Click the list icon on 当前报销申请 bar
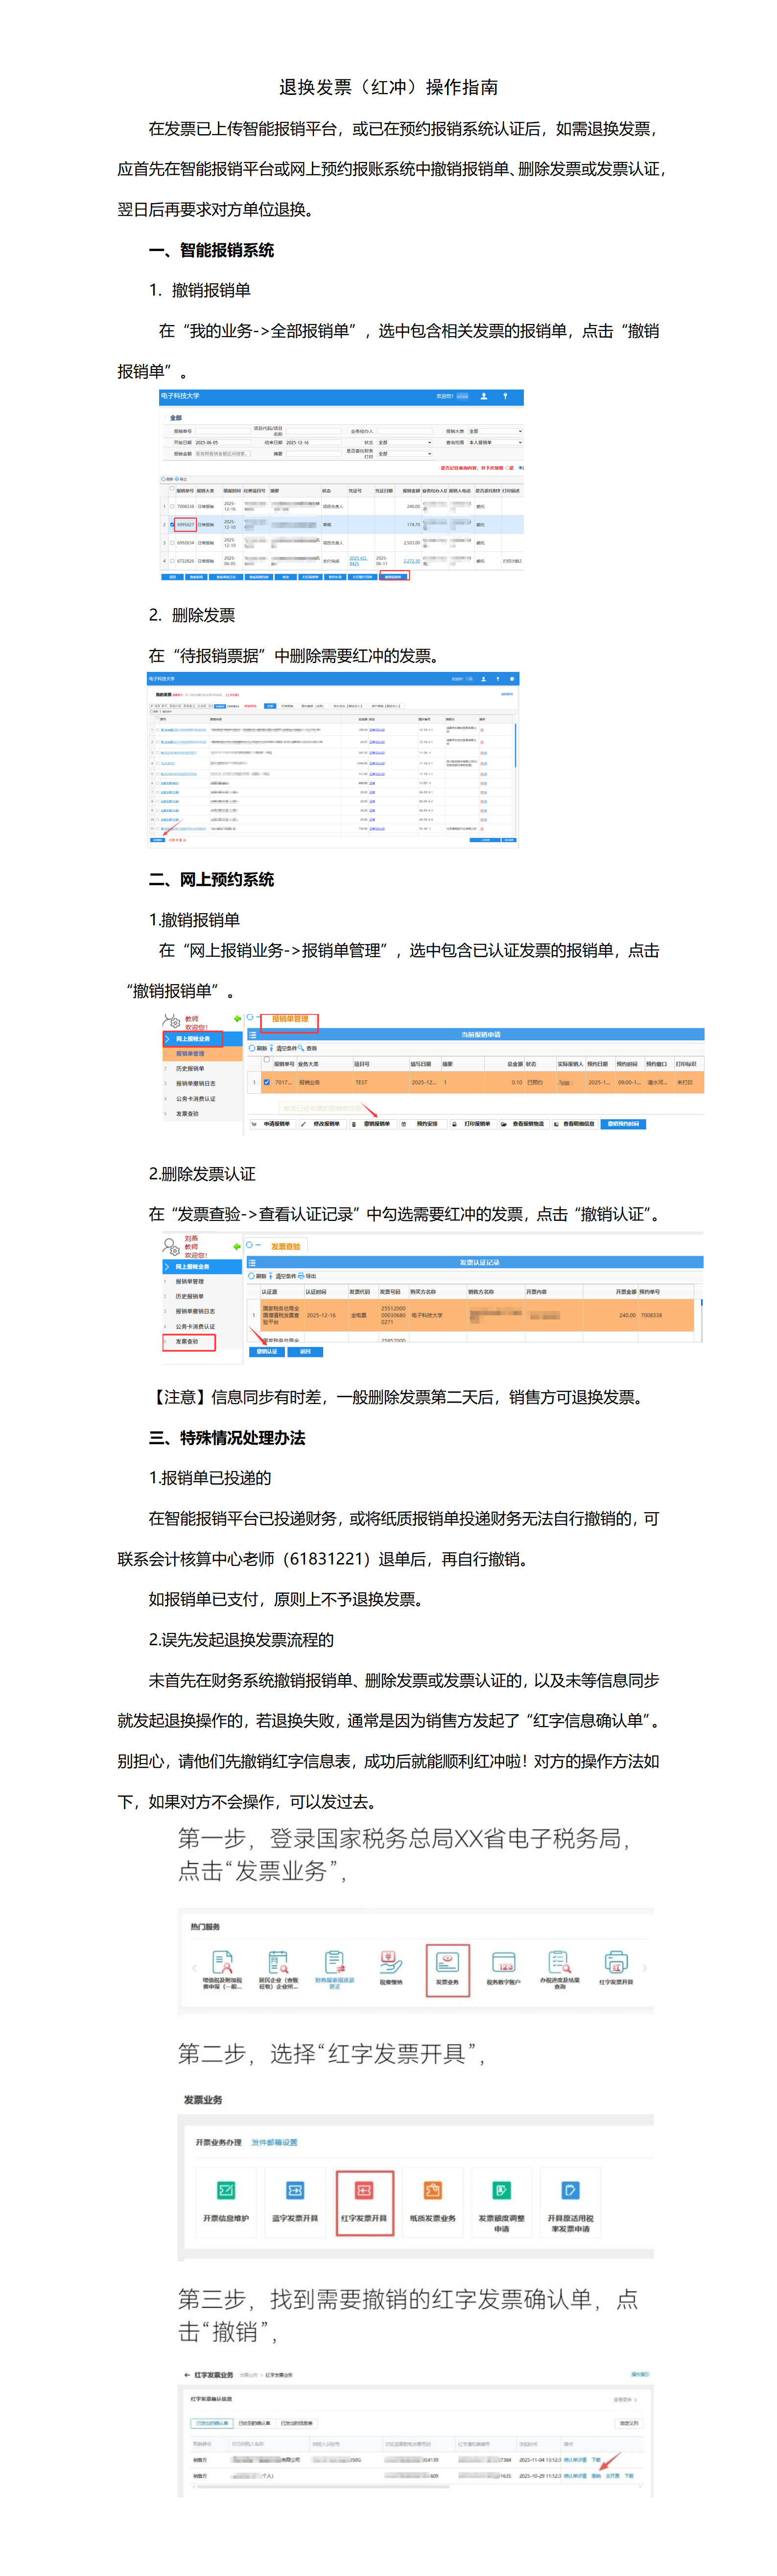The width and height of the screenshot is (777, 2576). coord(253,1034)
